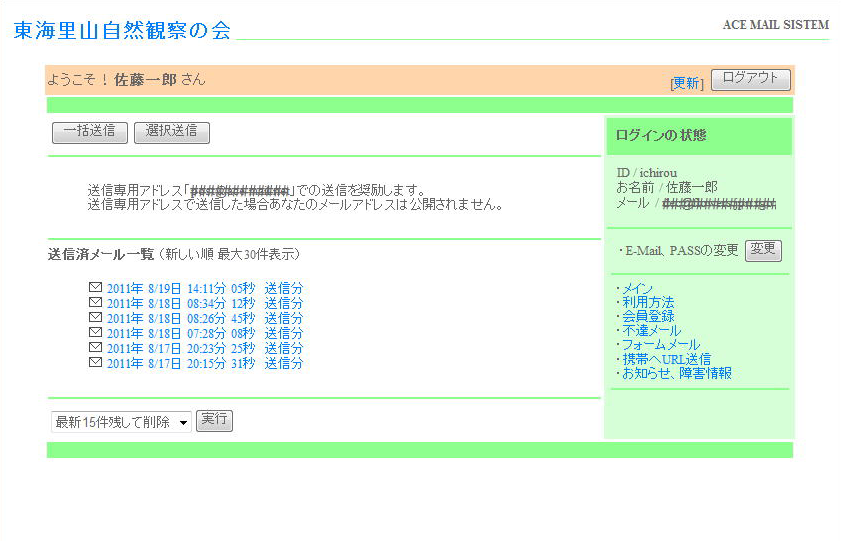The image size is (841, 541).
Task: Open the 利用方法 menu link
Action: 648,303
